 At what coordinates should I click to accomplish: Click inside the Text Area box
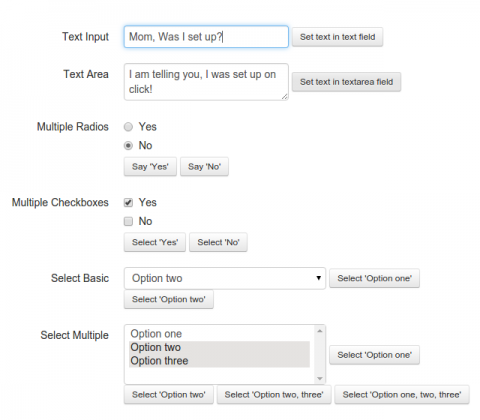tap(206, 82)
